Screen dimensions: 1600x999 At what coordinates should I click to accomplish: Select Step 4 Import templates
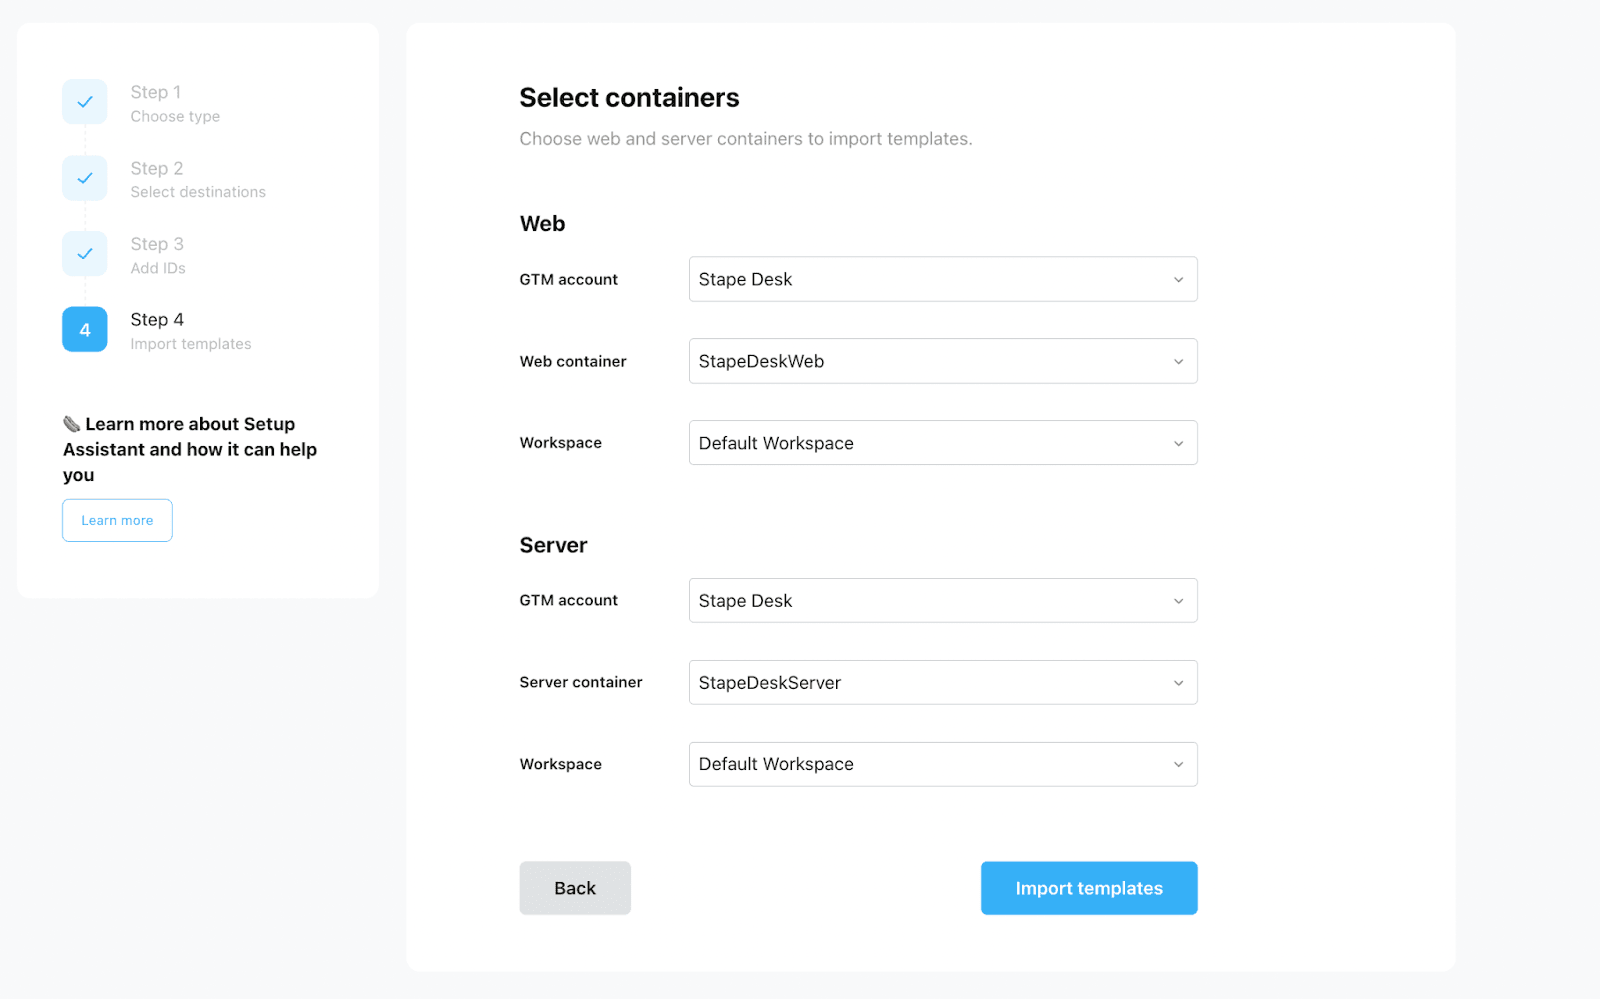[x=191, y=331]
